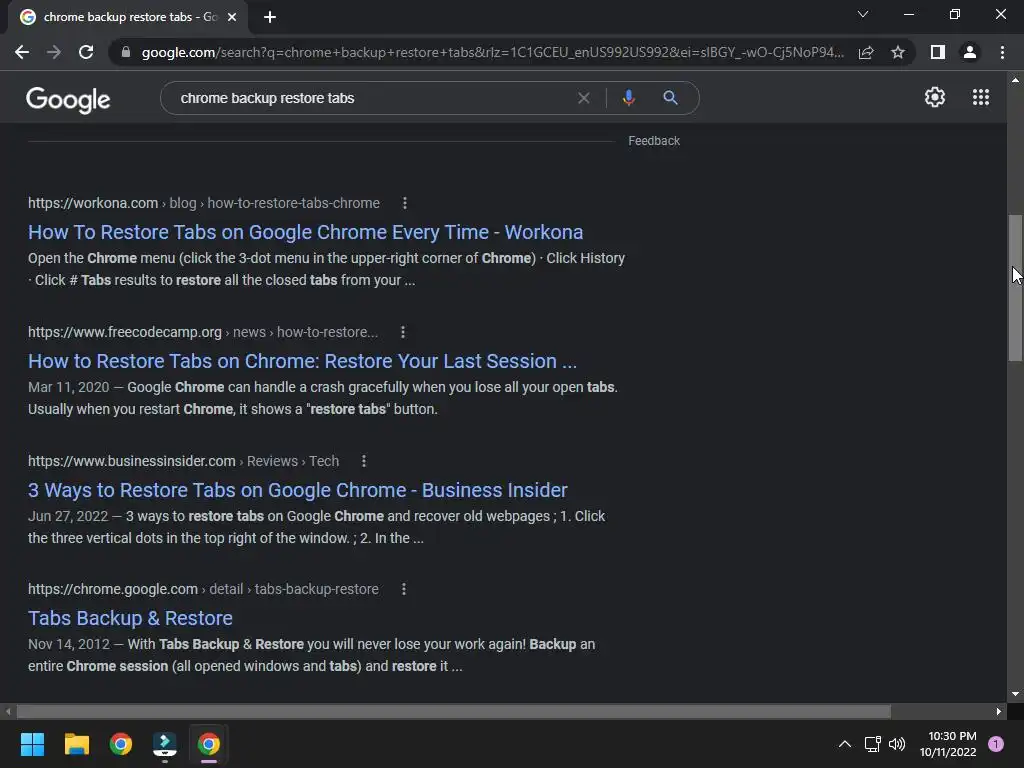This screenshot has height=768, width=1024.
Task: Click the horizontal scrollbar thumb
Action: 454,711
